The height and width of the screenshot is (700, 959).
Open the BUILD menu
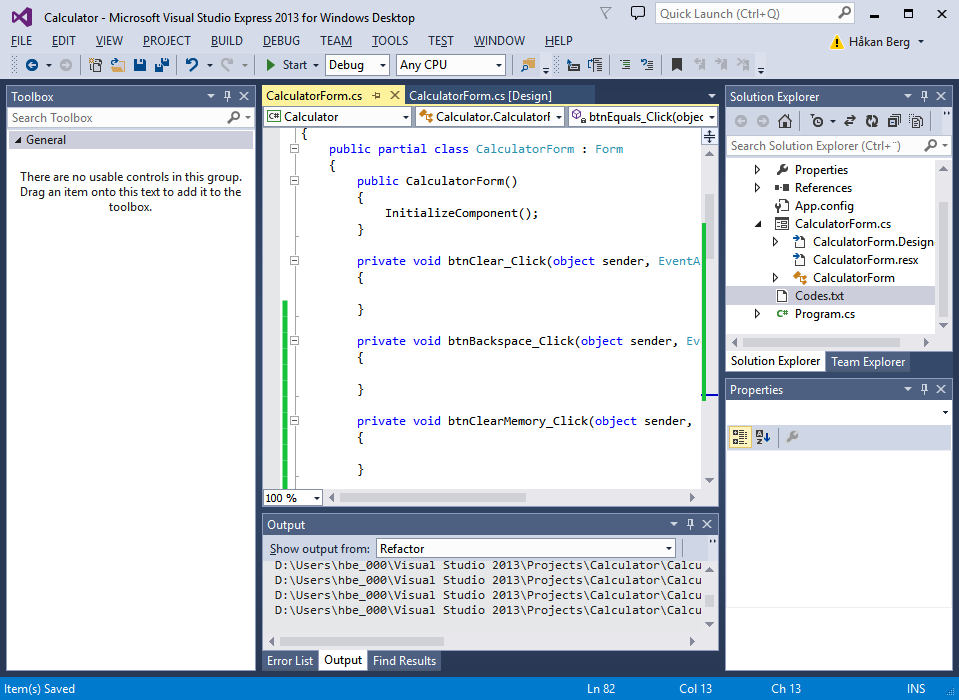tap(226, 41)
